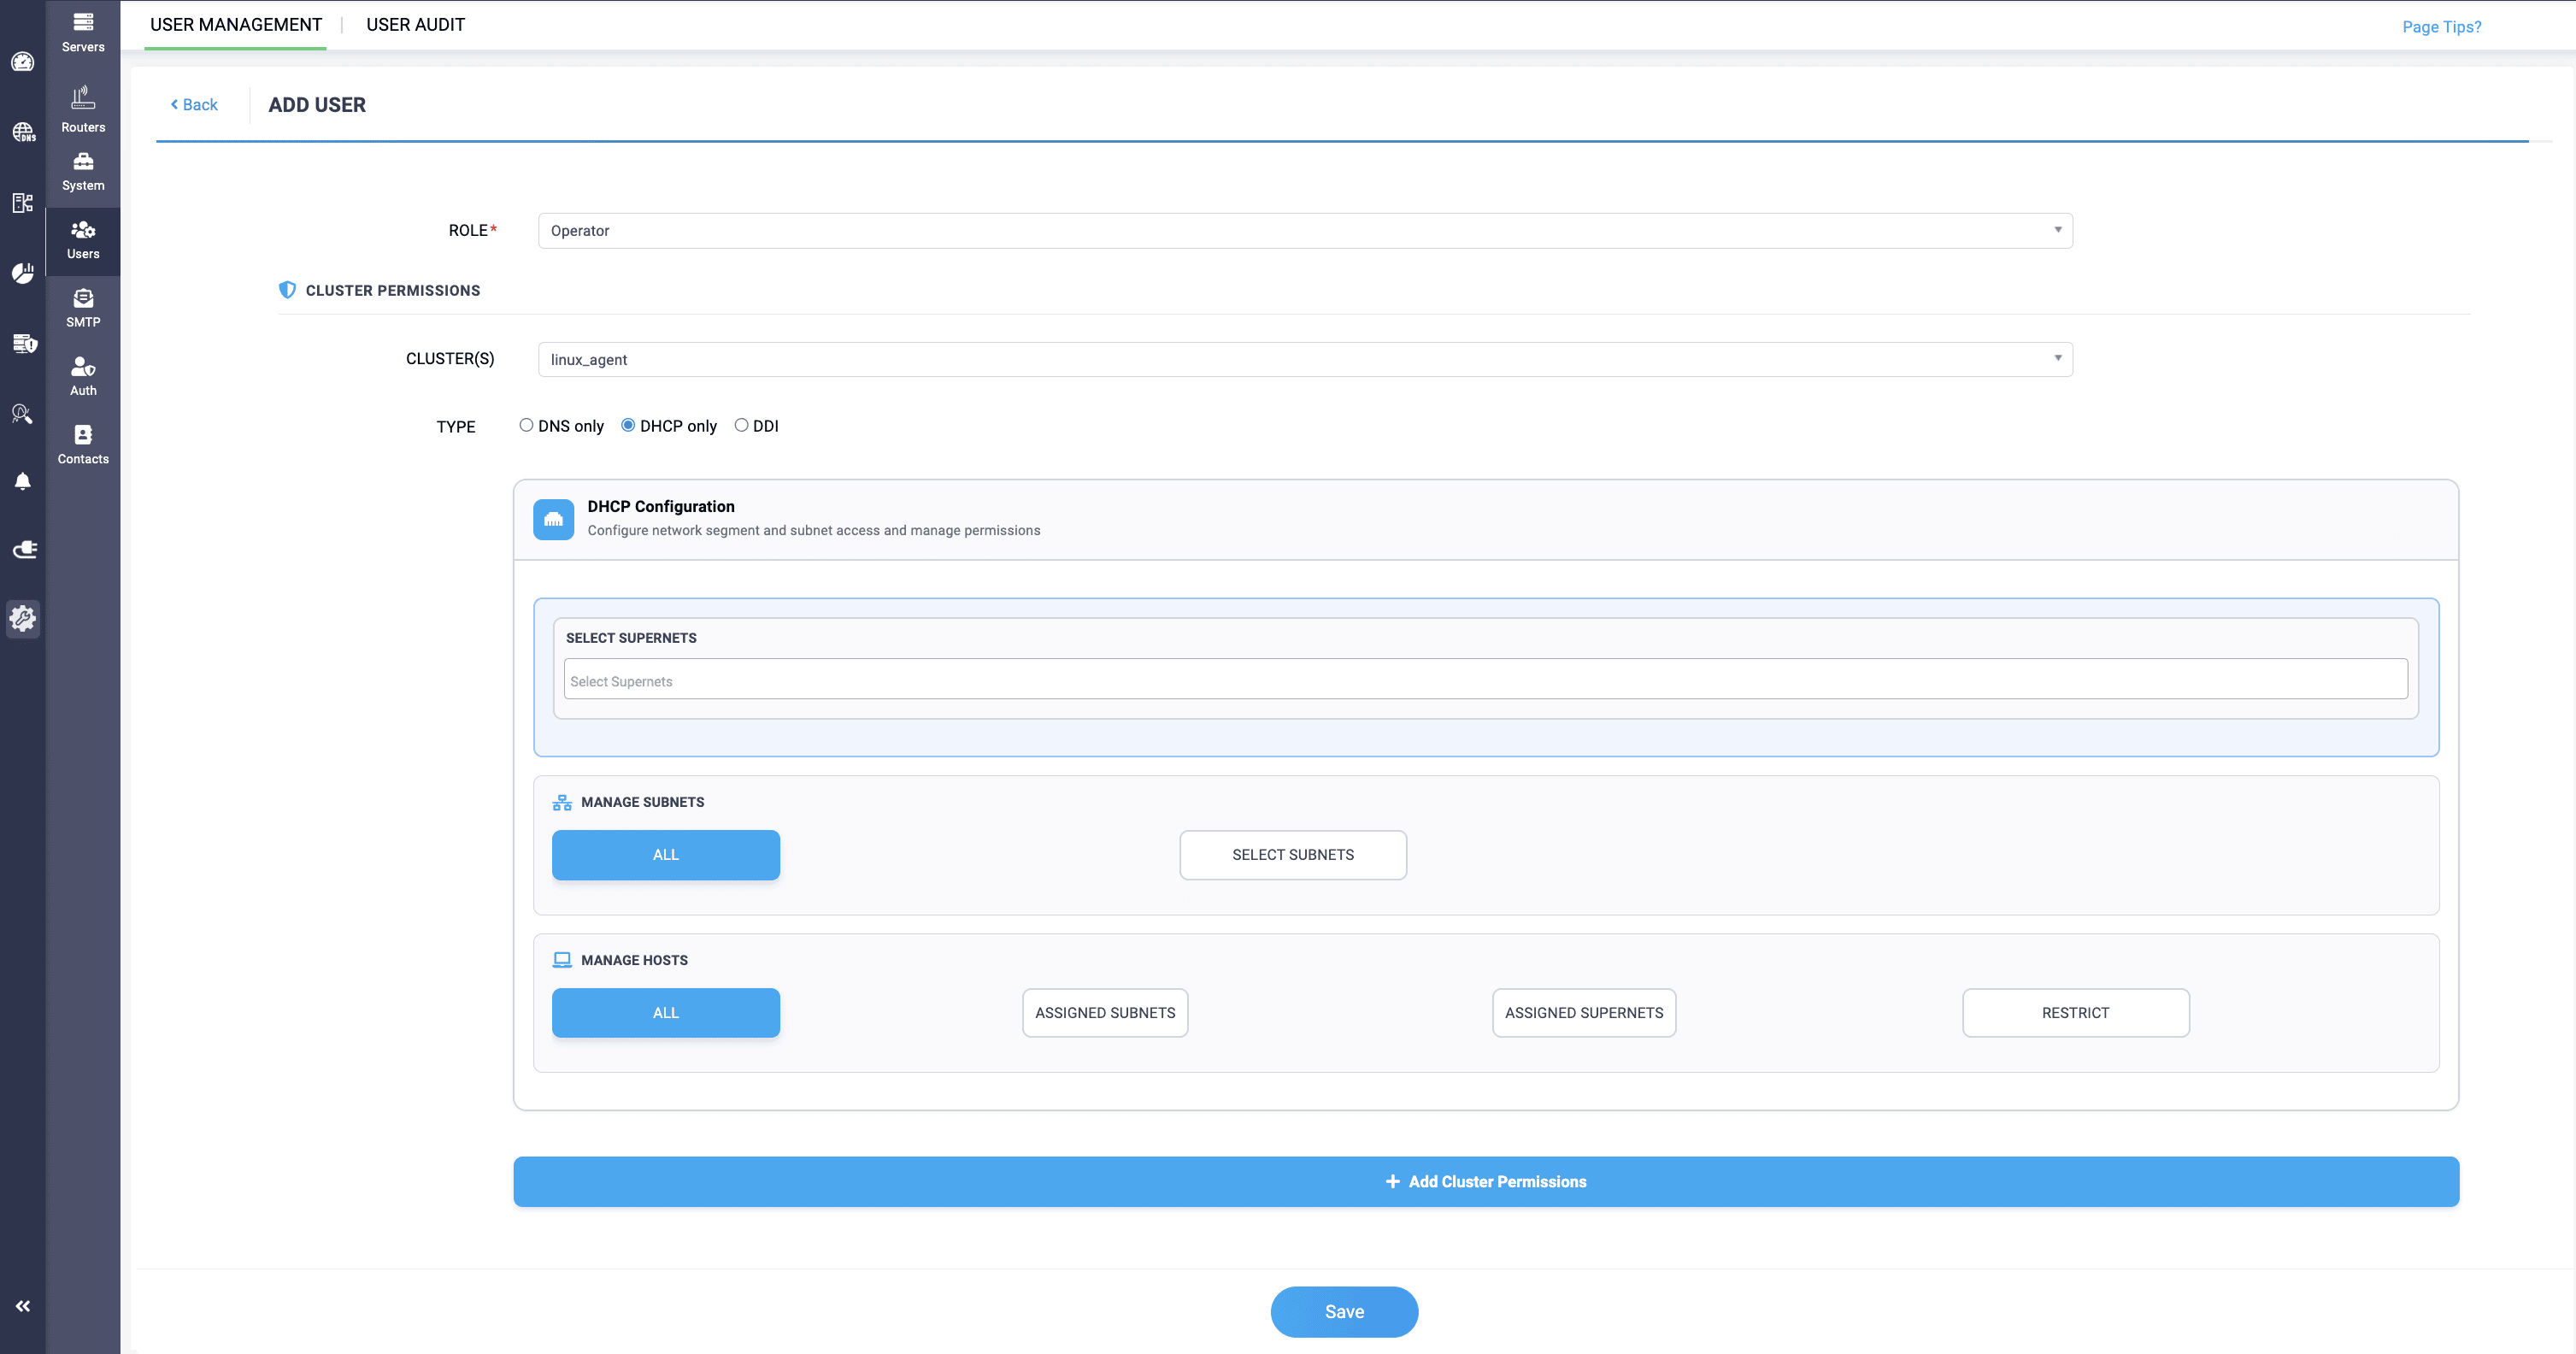Click the admin settings wrench icon

coord(22,619)
